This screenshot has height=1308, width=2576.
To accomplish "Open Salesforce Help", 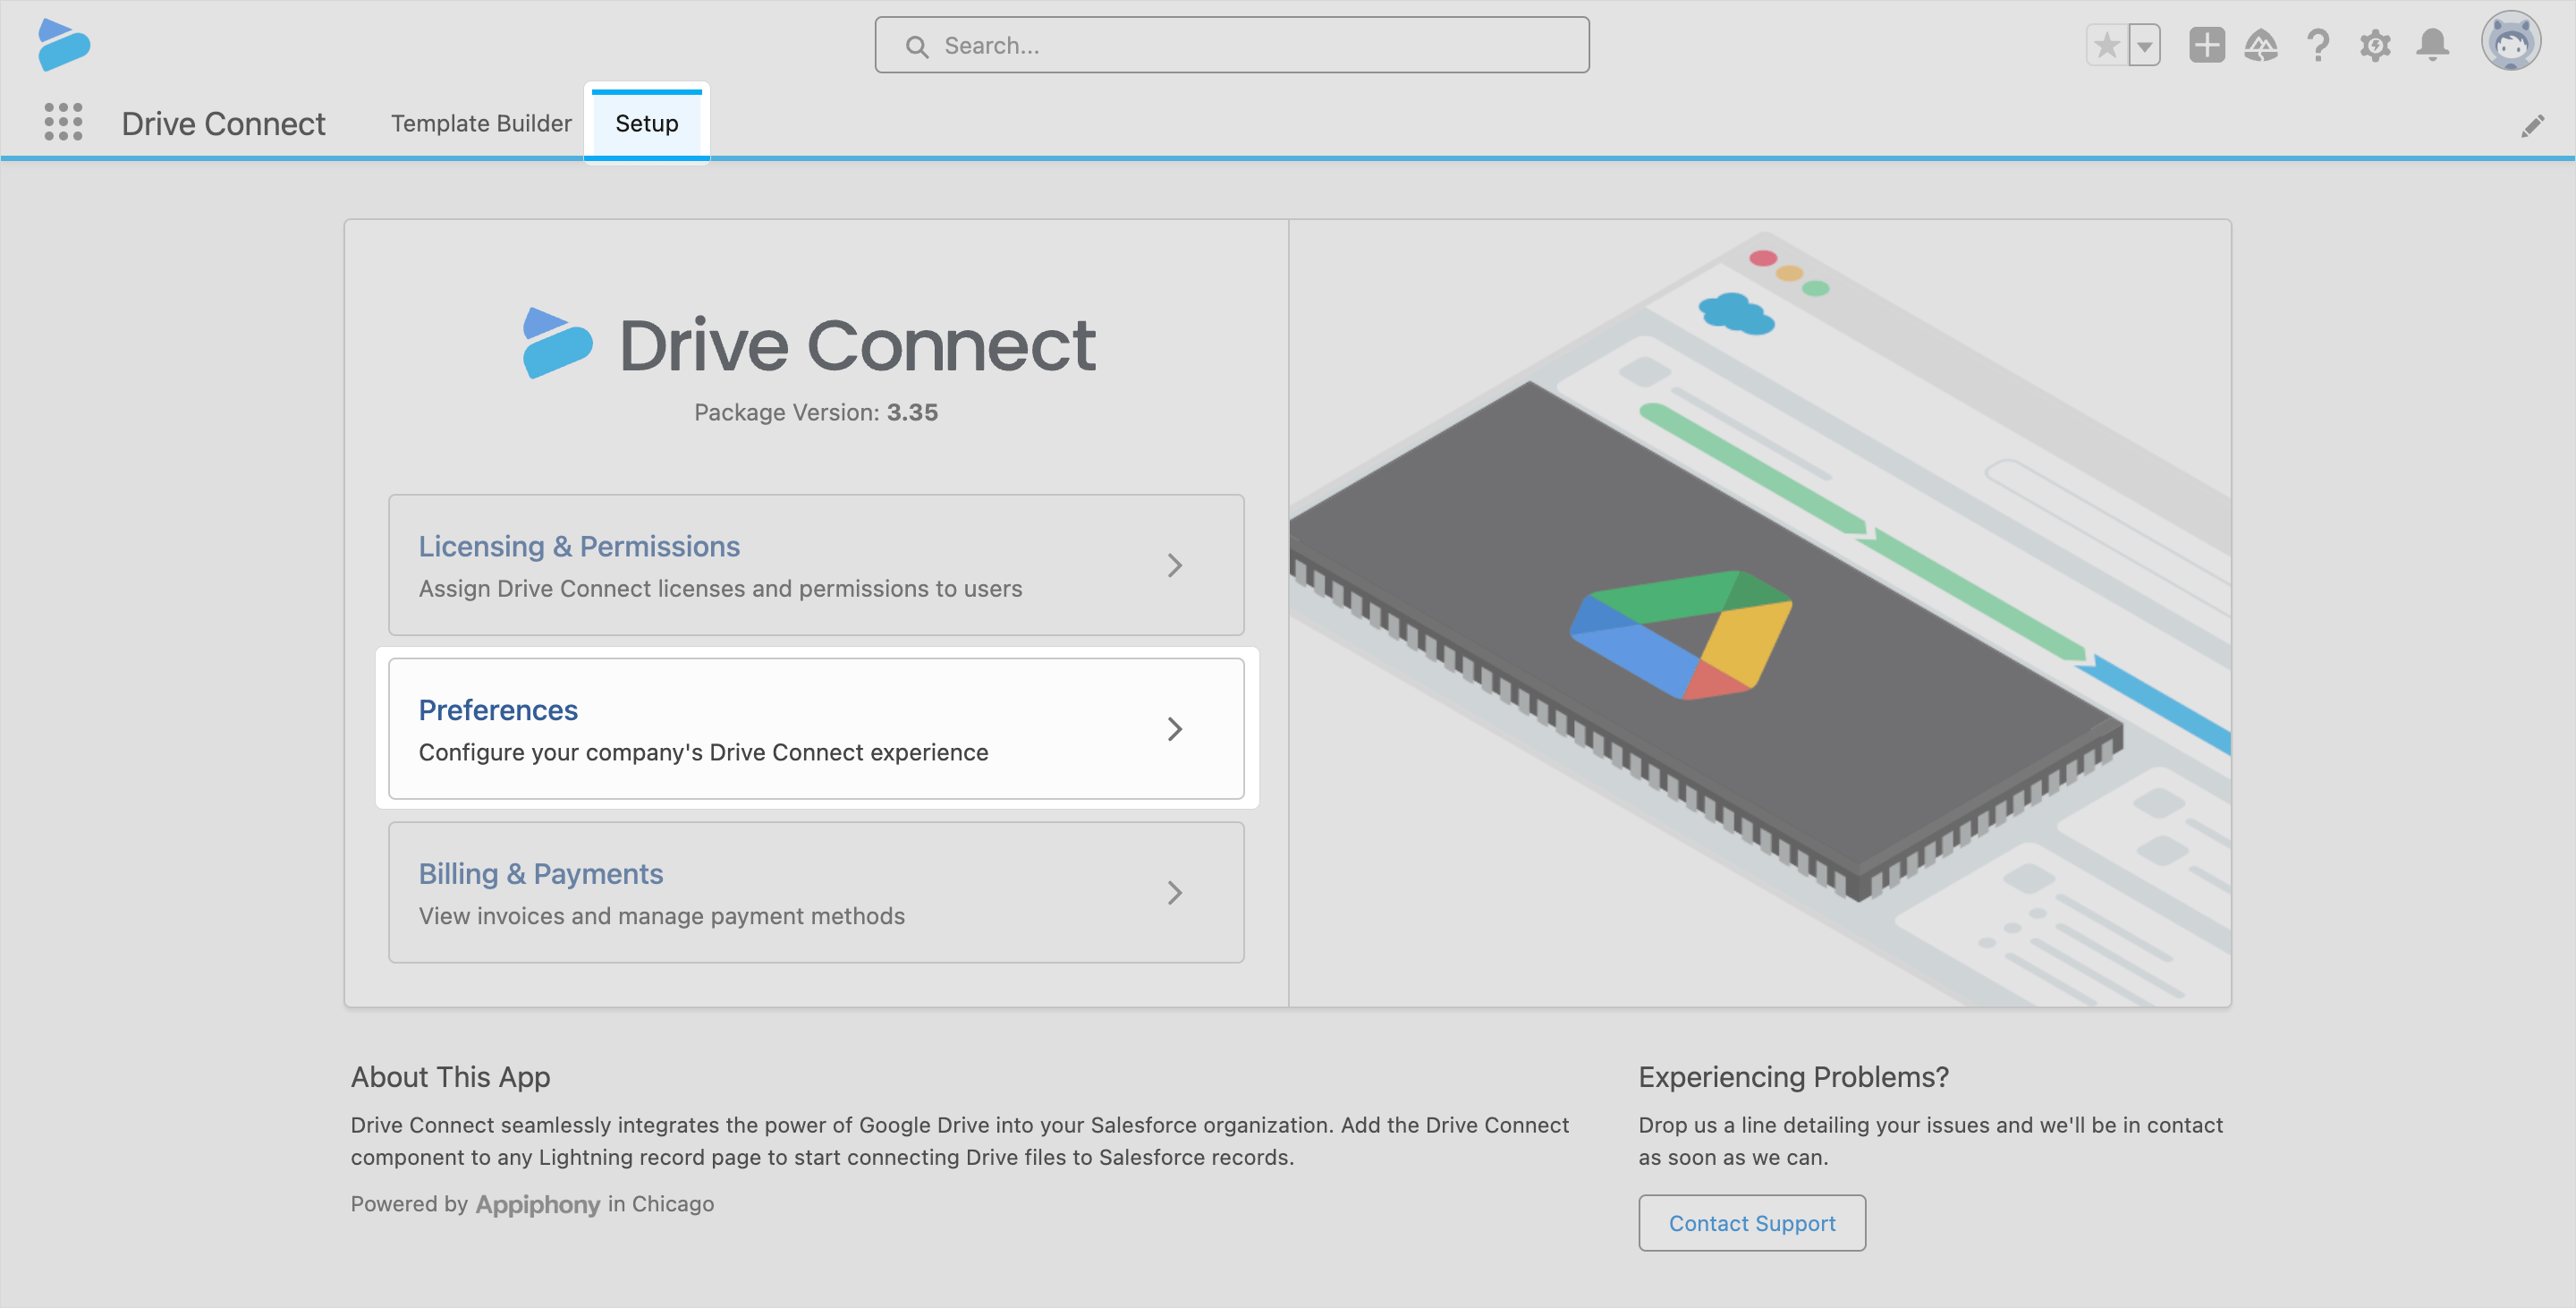I will (x=2318, y=45).
